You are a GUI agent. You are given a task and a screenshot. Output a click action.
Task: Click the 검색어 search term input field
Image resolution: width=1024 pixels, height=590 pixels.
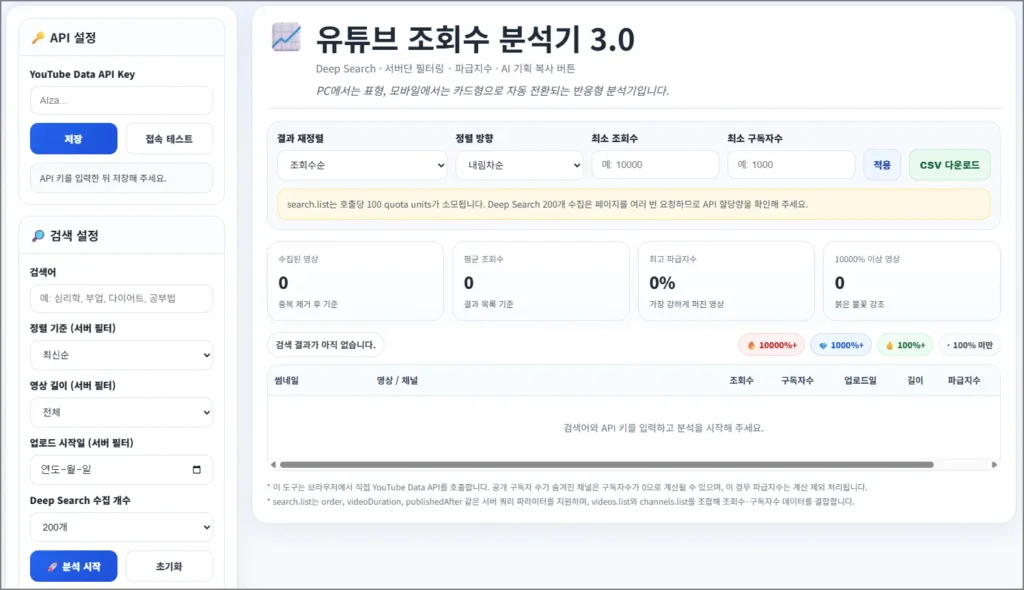tap(121, 298)
